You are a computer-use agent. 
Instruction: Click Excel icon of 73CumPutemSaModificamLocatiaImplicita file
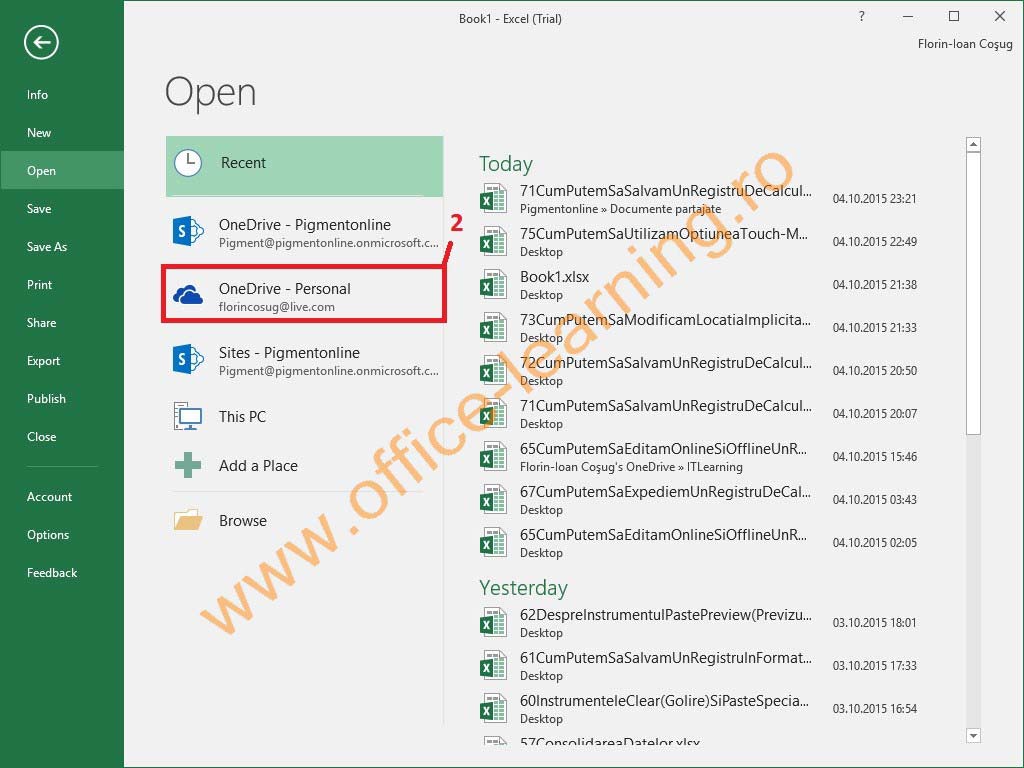tap(493, 328)
